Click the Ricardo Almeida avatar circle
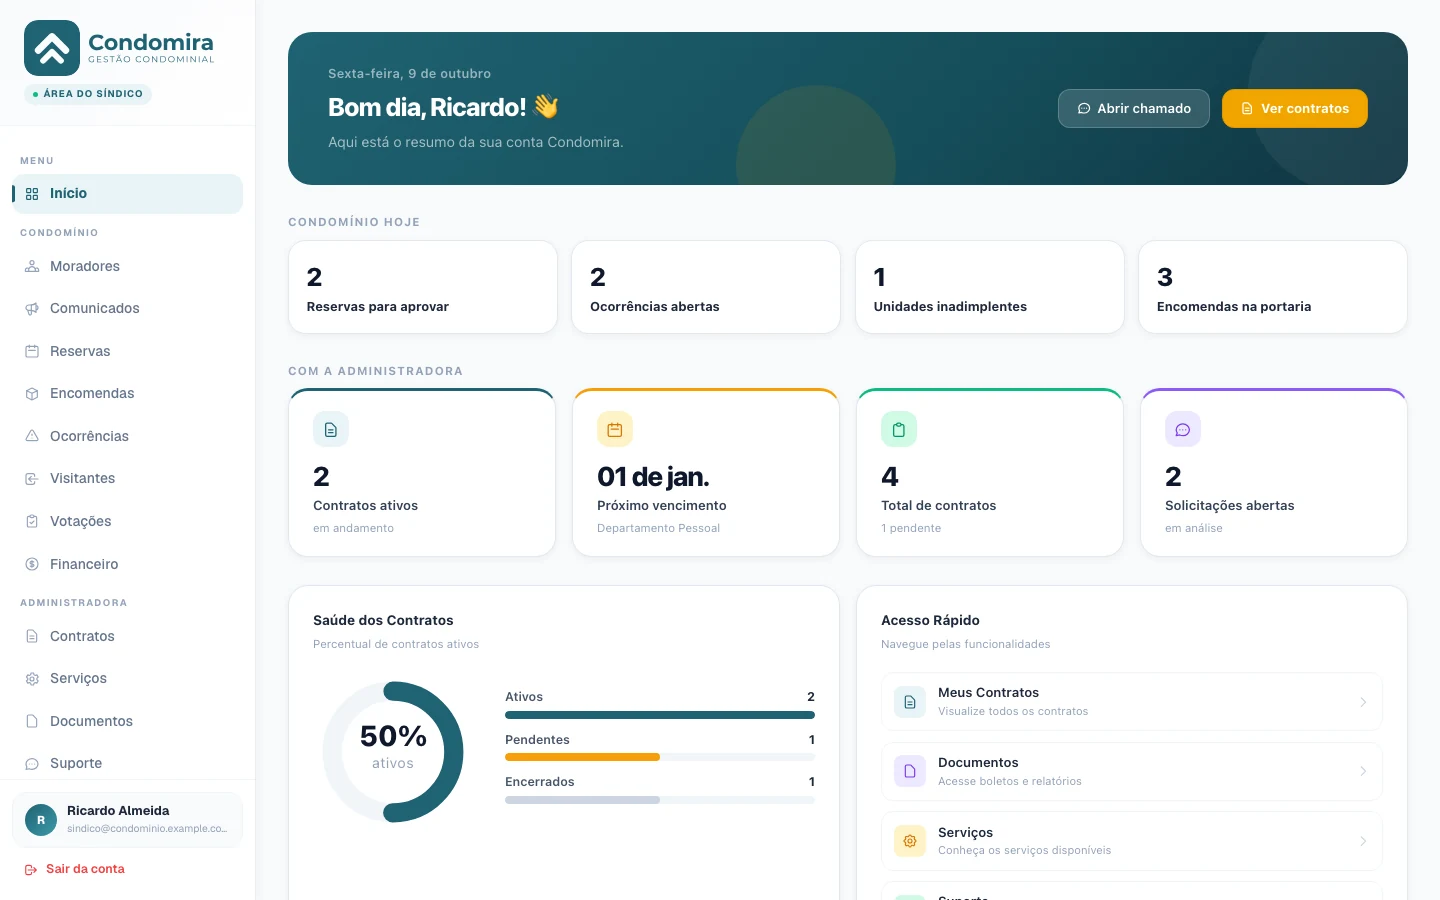This screenshot has height=900, width=1440. pyautogui.click(x=41, y=820)
